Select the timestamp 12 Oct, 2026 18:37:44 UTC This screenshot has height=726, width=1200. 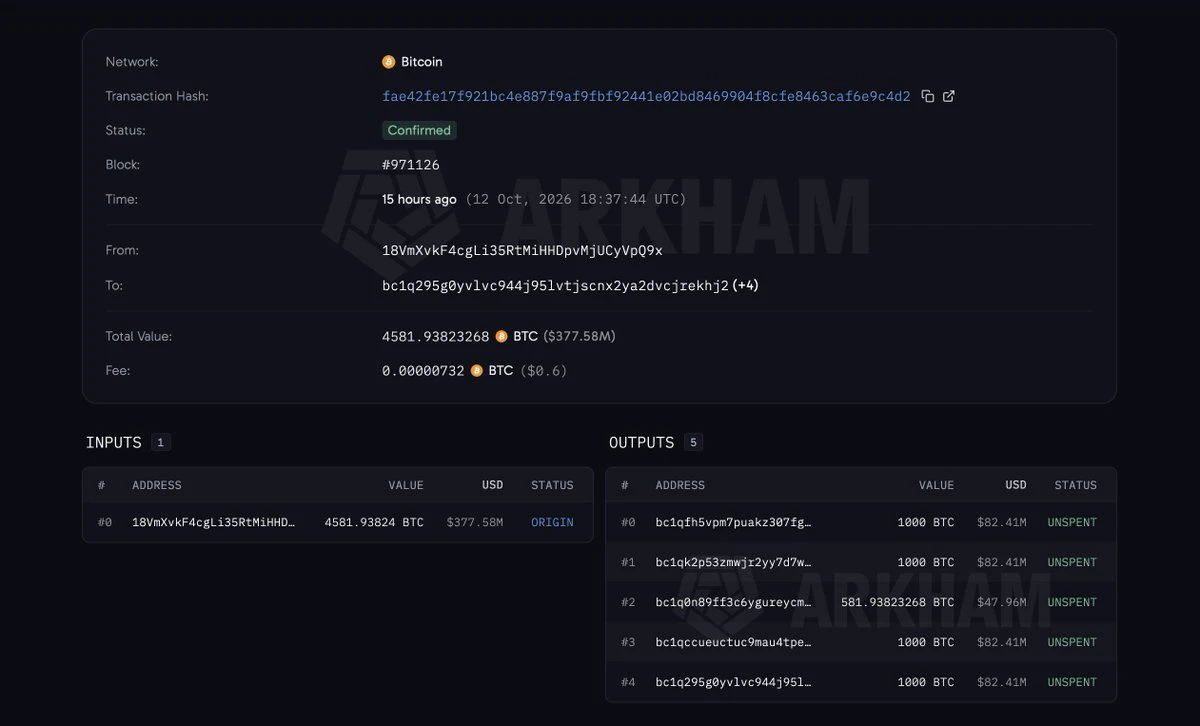click(x=575, y=200)
